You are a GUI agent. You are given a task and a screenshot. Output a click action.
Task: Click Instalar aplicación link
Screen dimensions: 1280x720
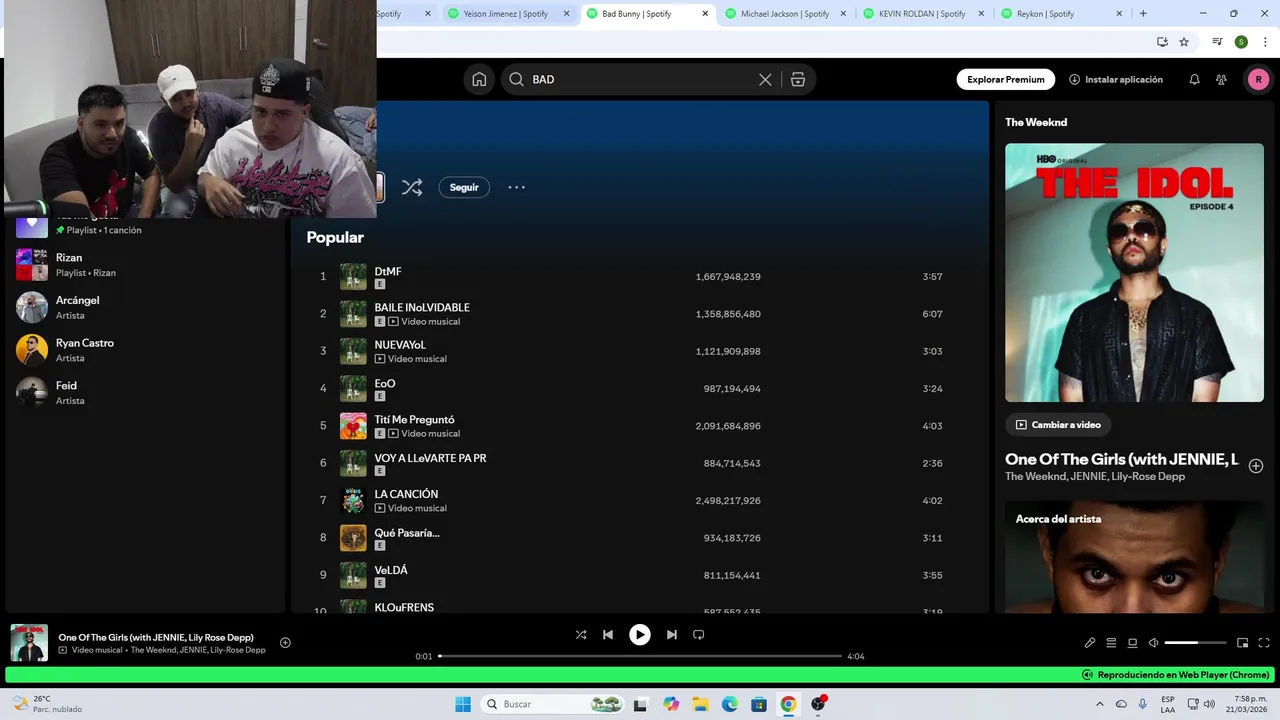coord(1116,79)
